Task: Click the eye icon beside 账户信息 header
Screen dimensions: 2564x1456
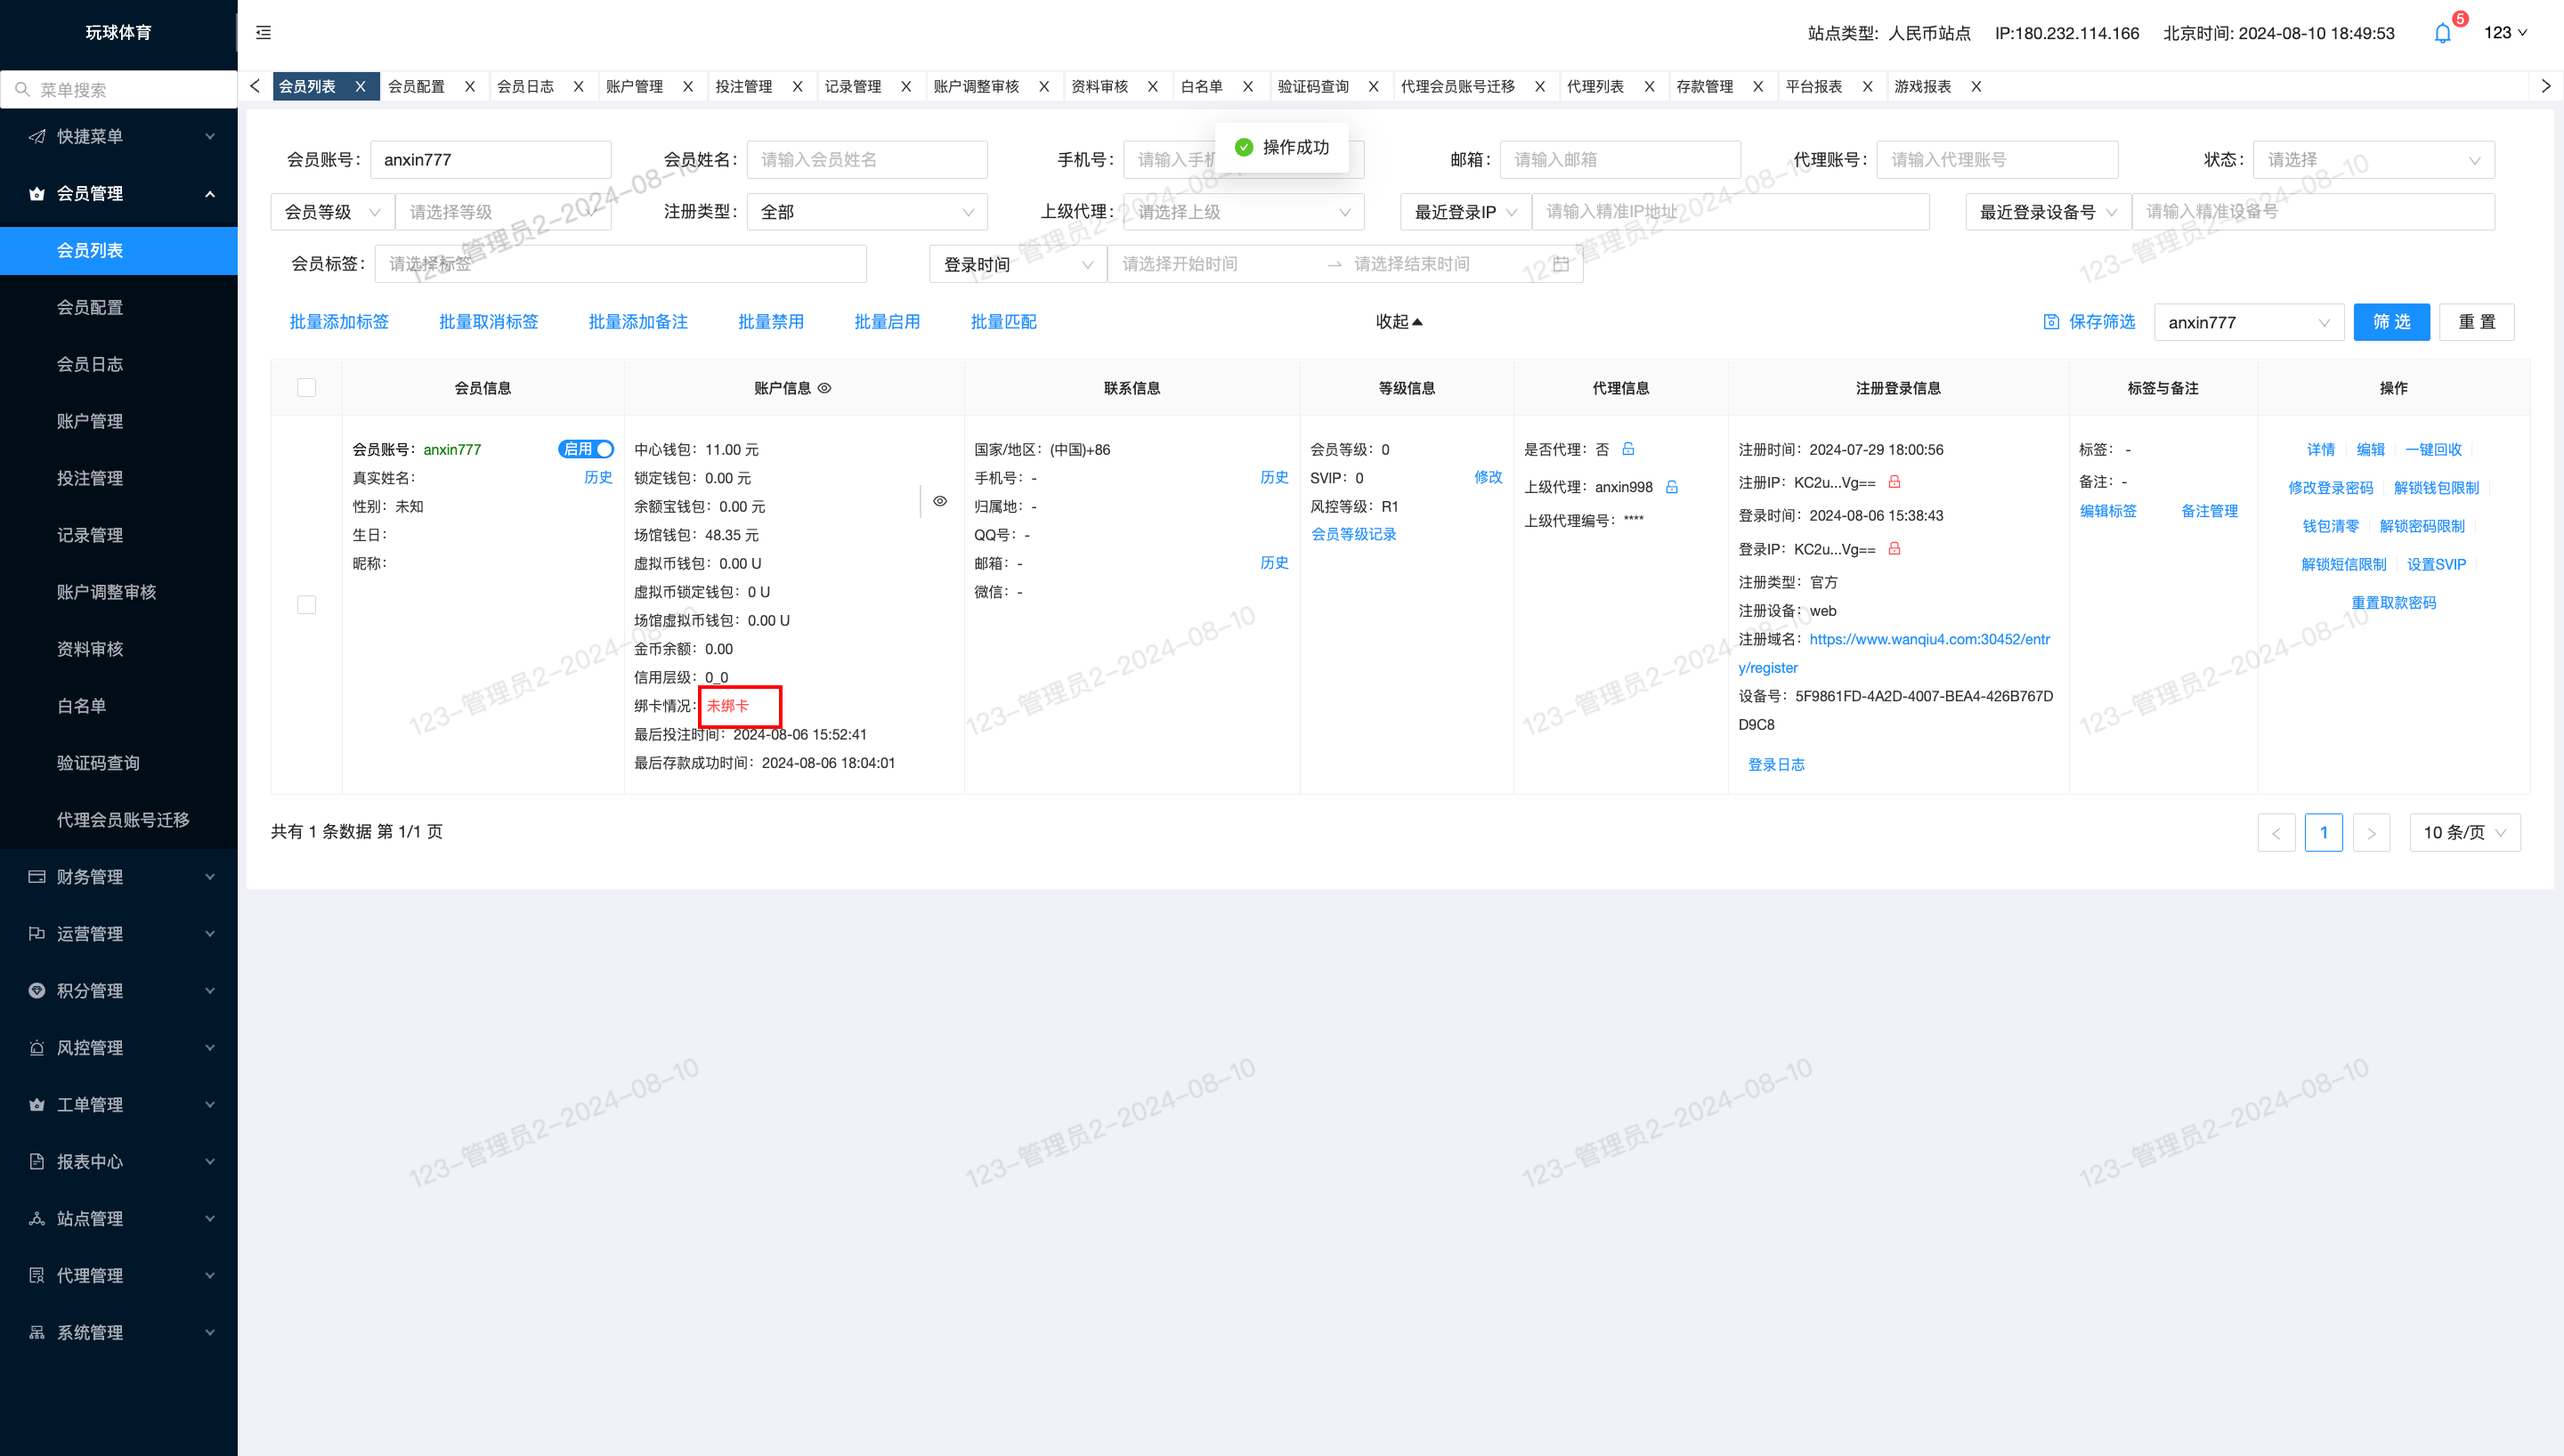Action: click(825, 388)
